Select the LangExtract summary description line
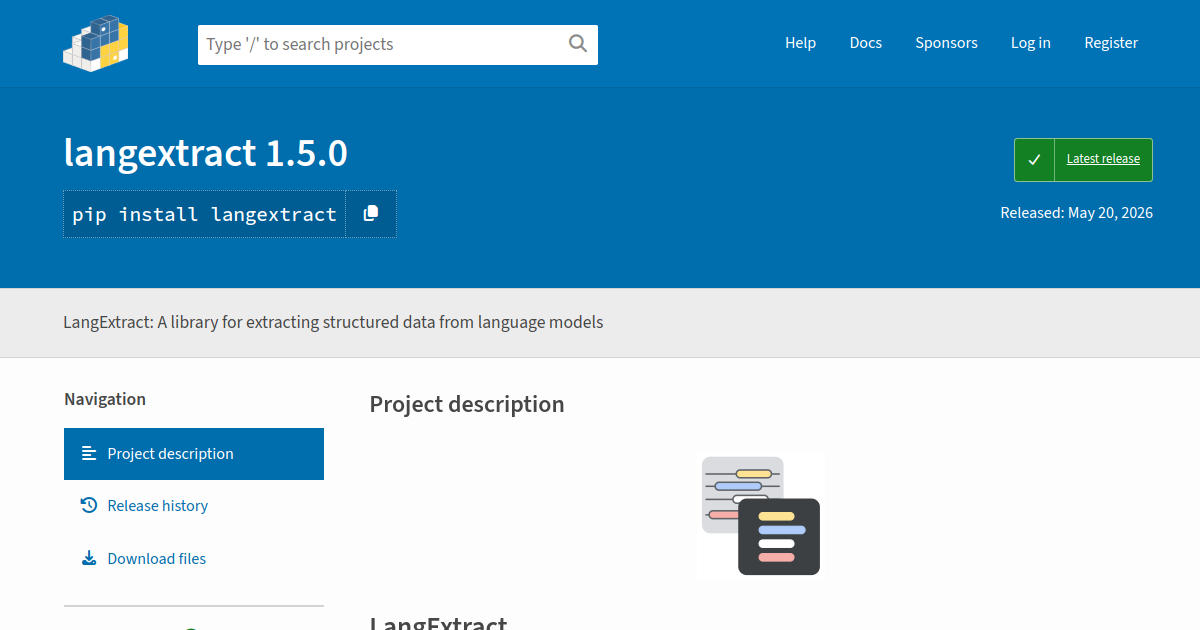1200x630 pixels. click(333, 322)
